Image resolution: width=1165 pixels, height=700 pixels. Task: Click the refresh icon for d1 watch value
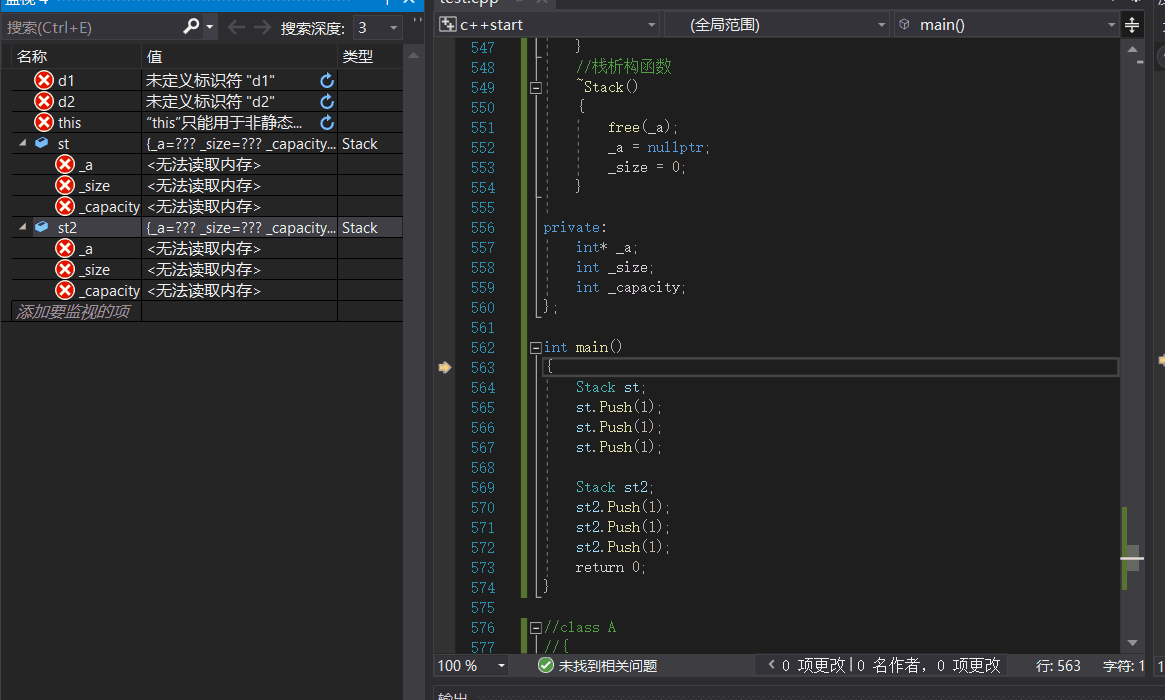[x=327, y=80]
